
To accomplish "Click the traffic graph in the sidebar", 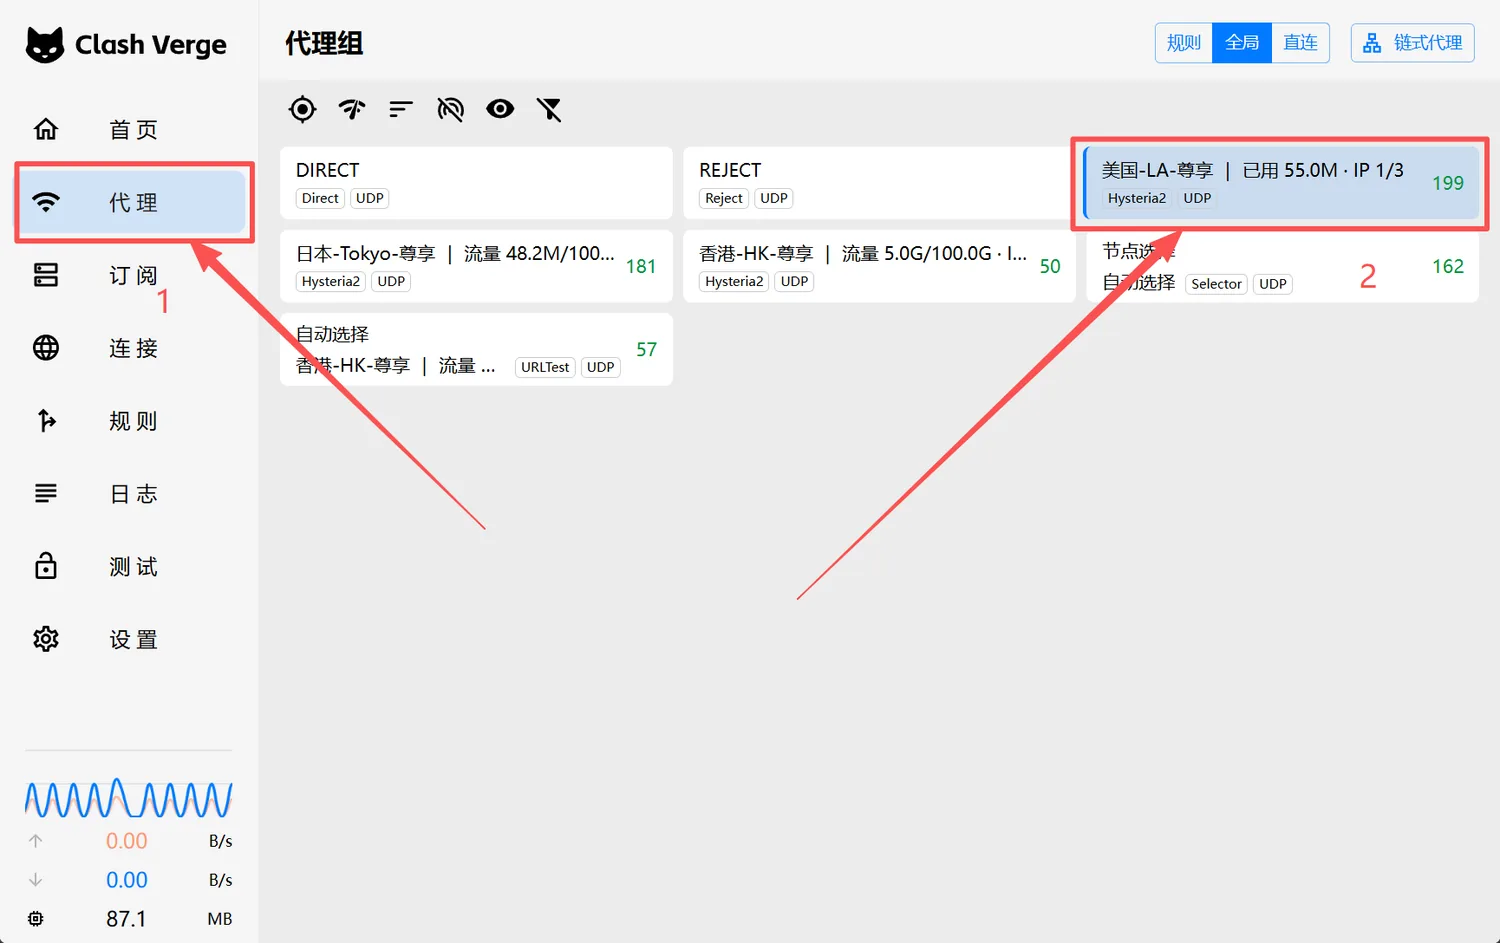I will [128, 798].
